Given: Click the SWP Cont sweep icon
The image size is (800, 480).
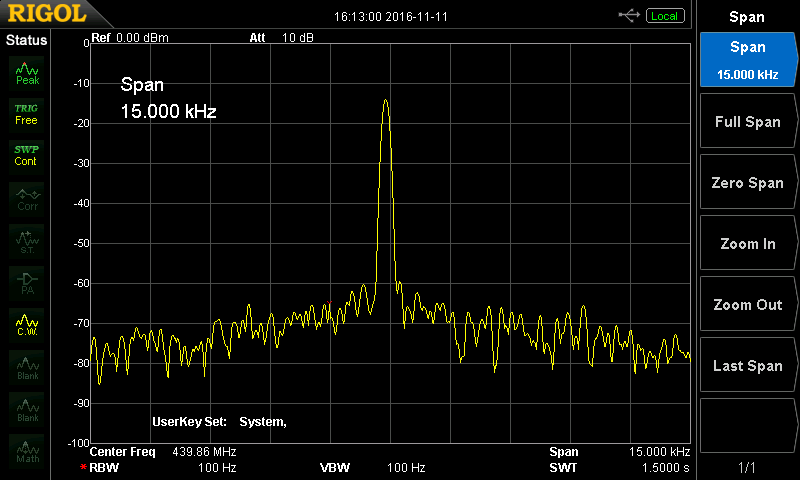Looking at the screenshot, I should coord(27,155).
